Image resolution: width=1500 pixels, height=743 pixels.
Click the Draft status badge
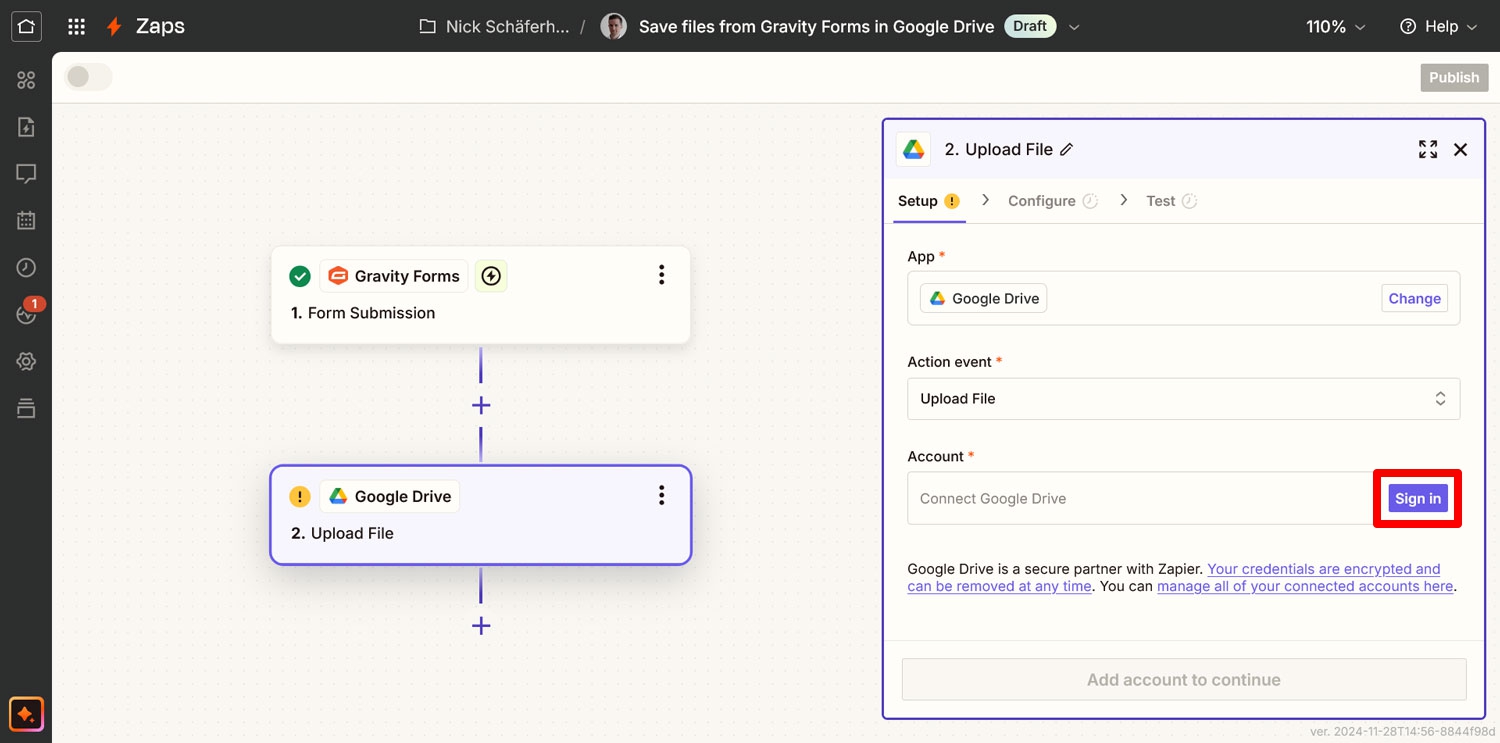tap(1029, 26)
